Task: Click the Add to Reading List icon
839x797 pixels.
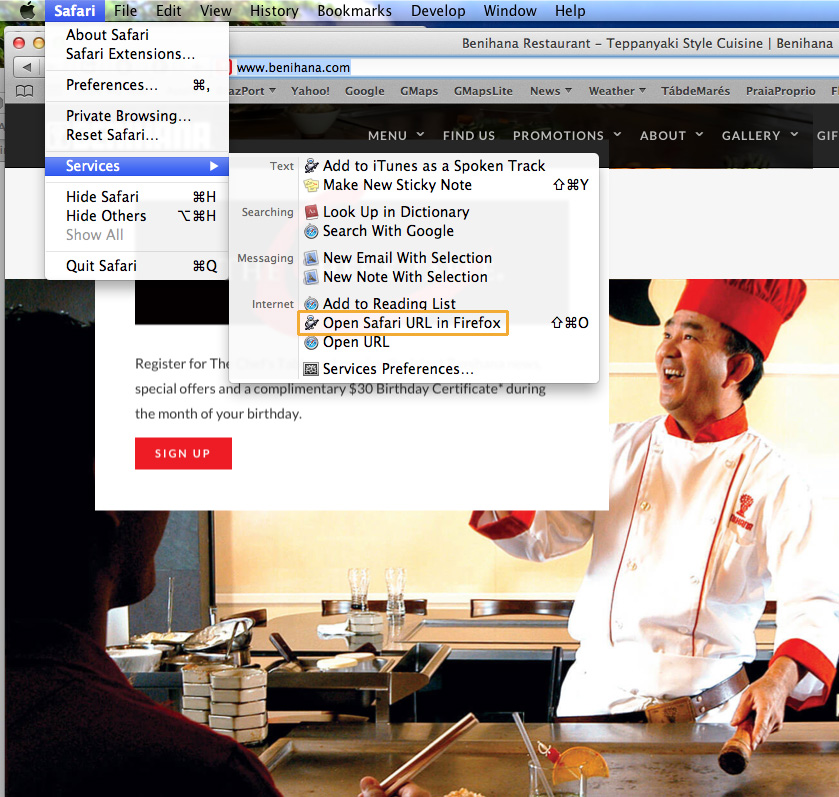Action: (x=311, y=304)
